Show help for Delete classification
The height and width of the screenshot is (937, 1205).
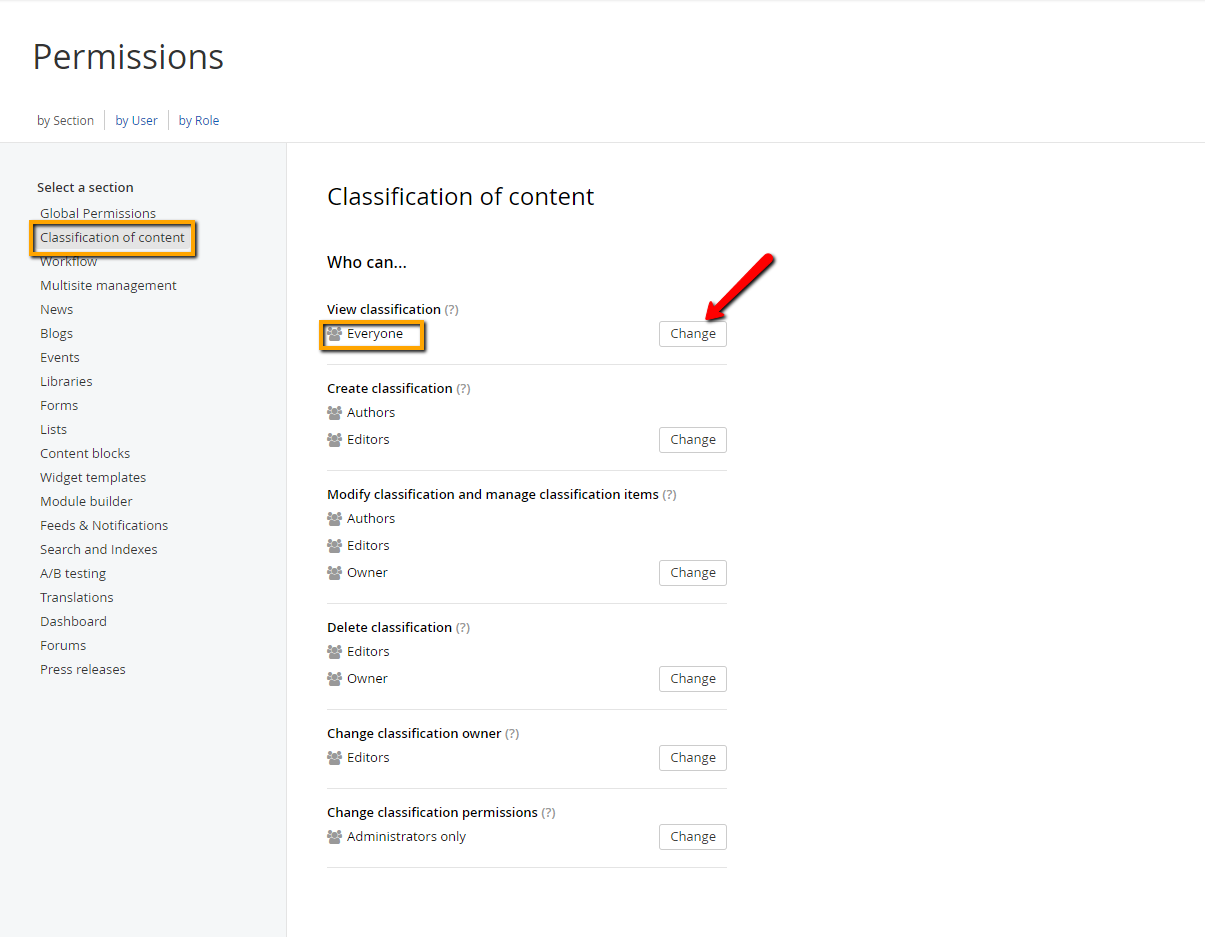click(463, 628)
